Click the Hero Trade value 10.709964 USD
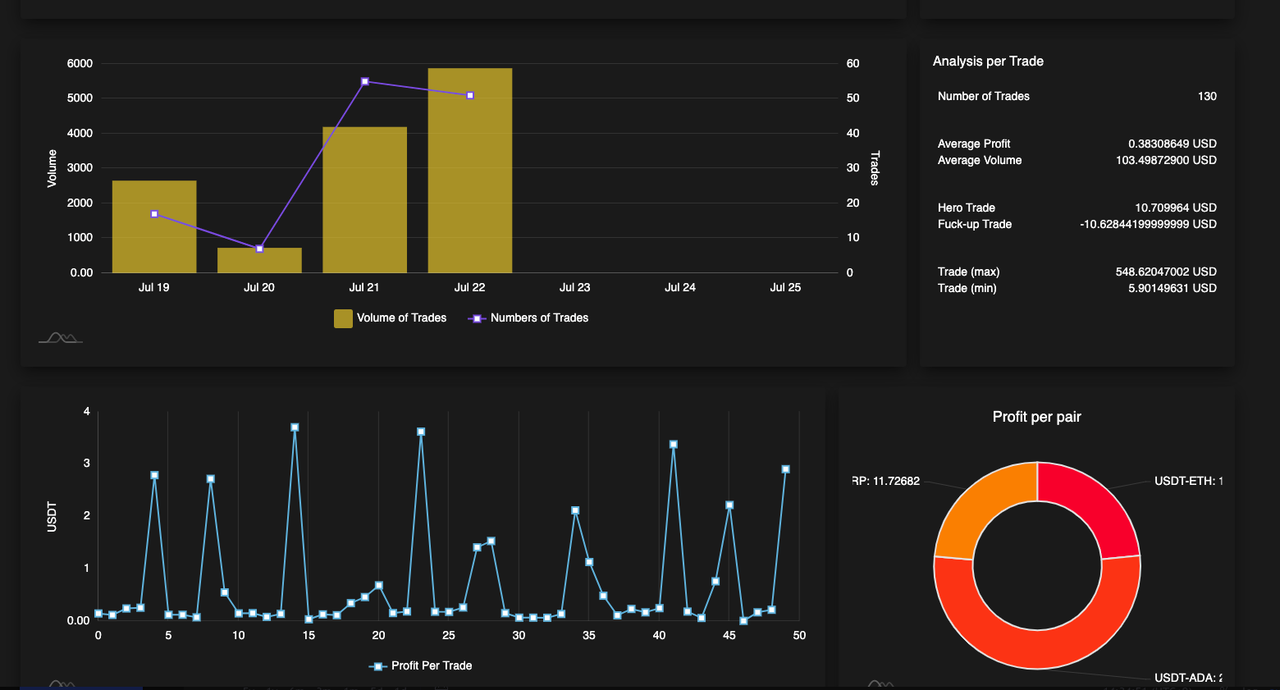The height and width of the screenshot is (690, 1280). (x=1176, y=208)
